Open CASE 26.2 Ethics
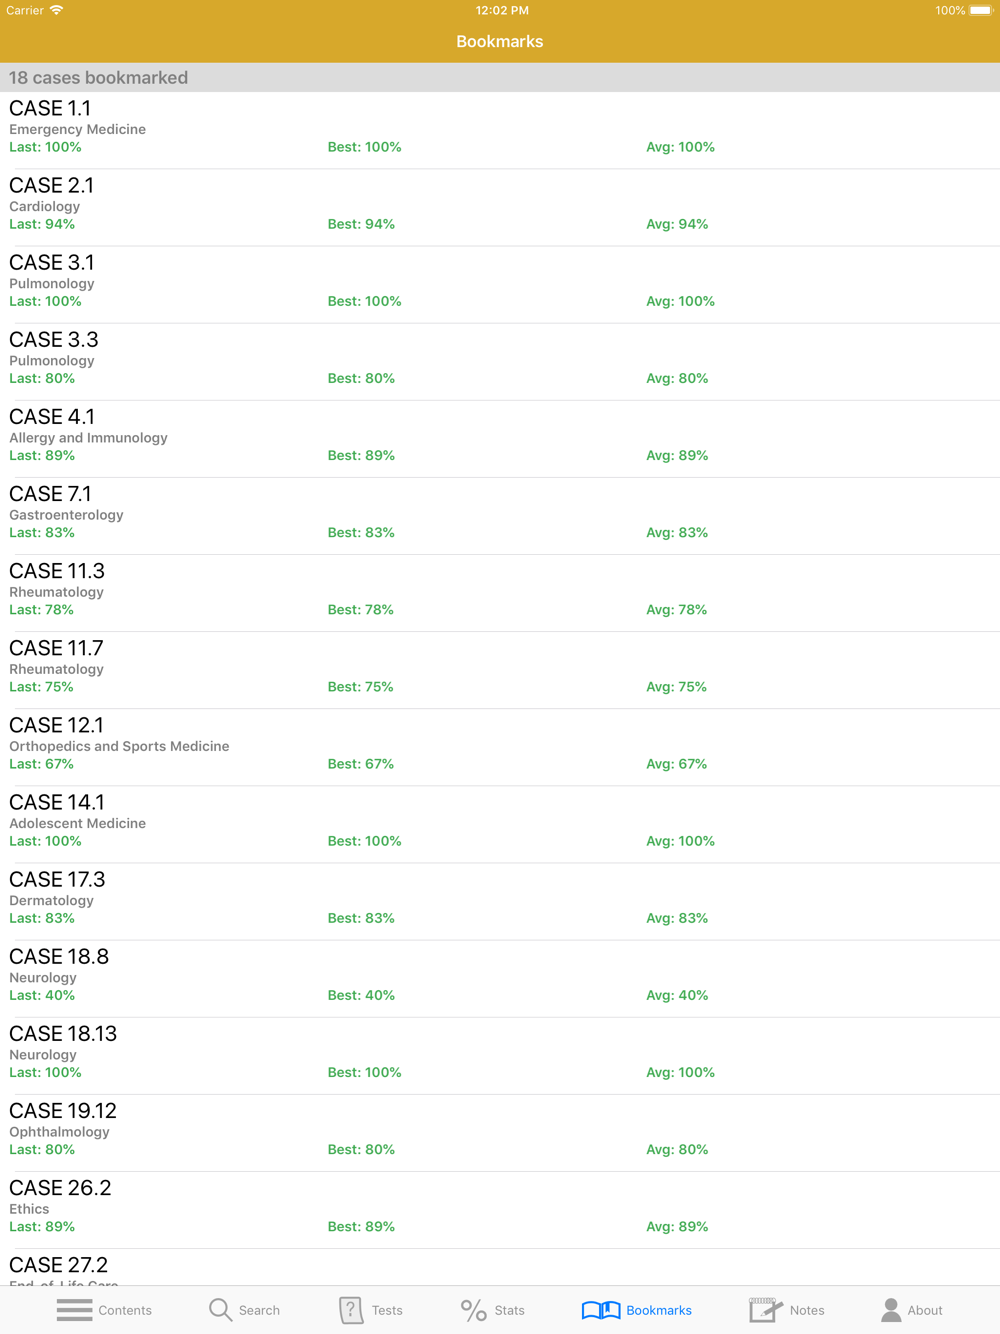 coord(500,1209)
